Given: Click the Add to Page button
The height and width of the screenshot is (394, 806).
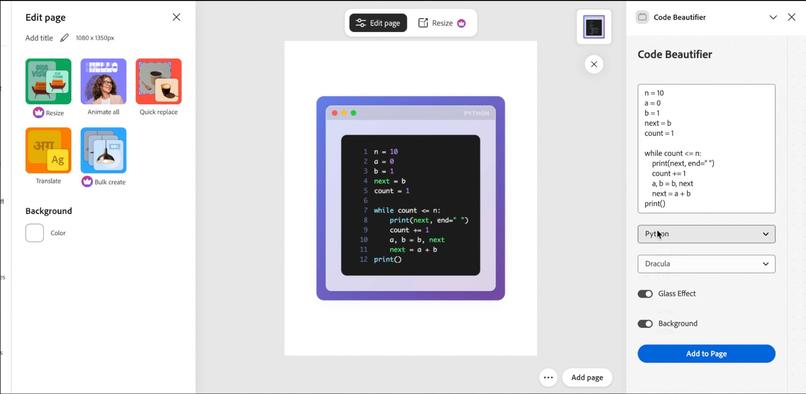Looking at the screenshot, I should (706, 354).
